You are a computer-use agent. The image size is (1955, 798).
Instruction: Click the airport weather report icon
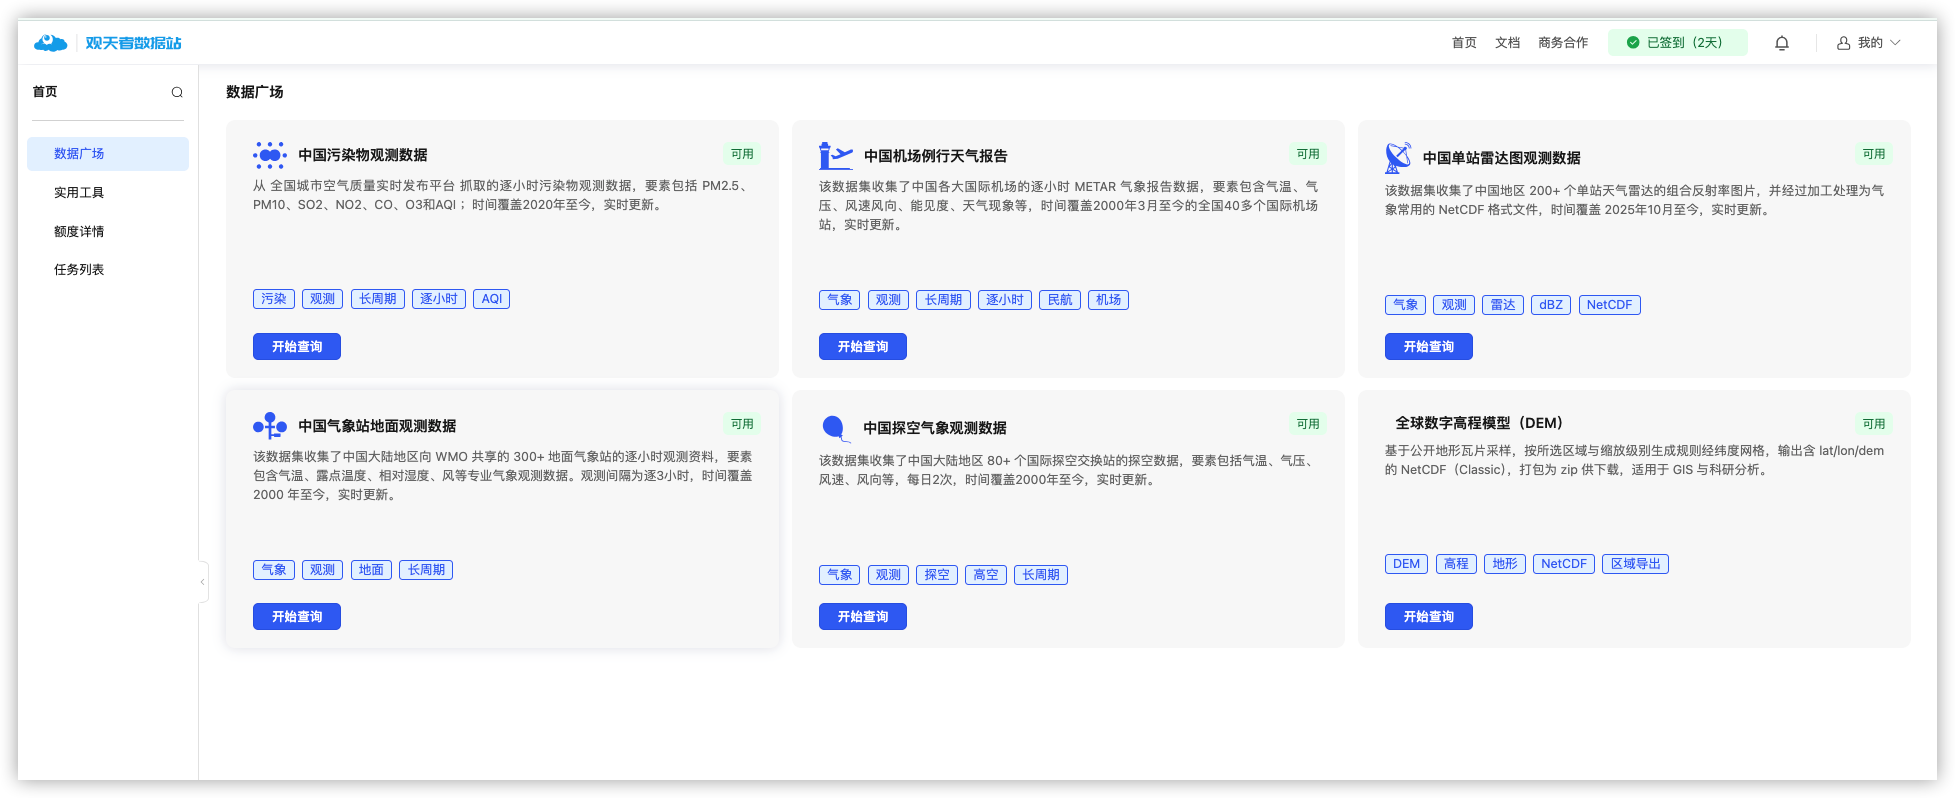click(x=836, y=156)
